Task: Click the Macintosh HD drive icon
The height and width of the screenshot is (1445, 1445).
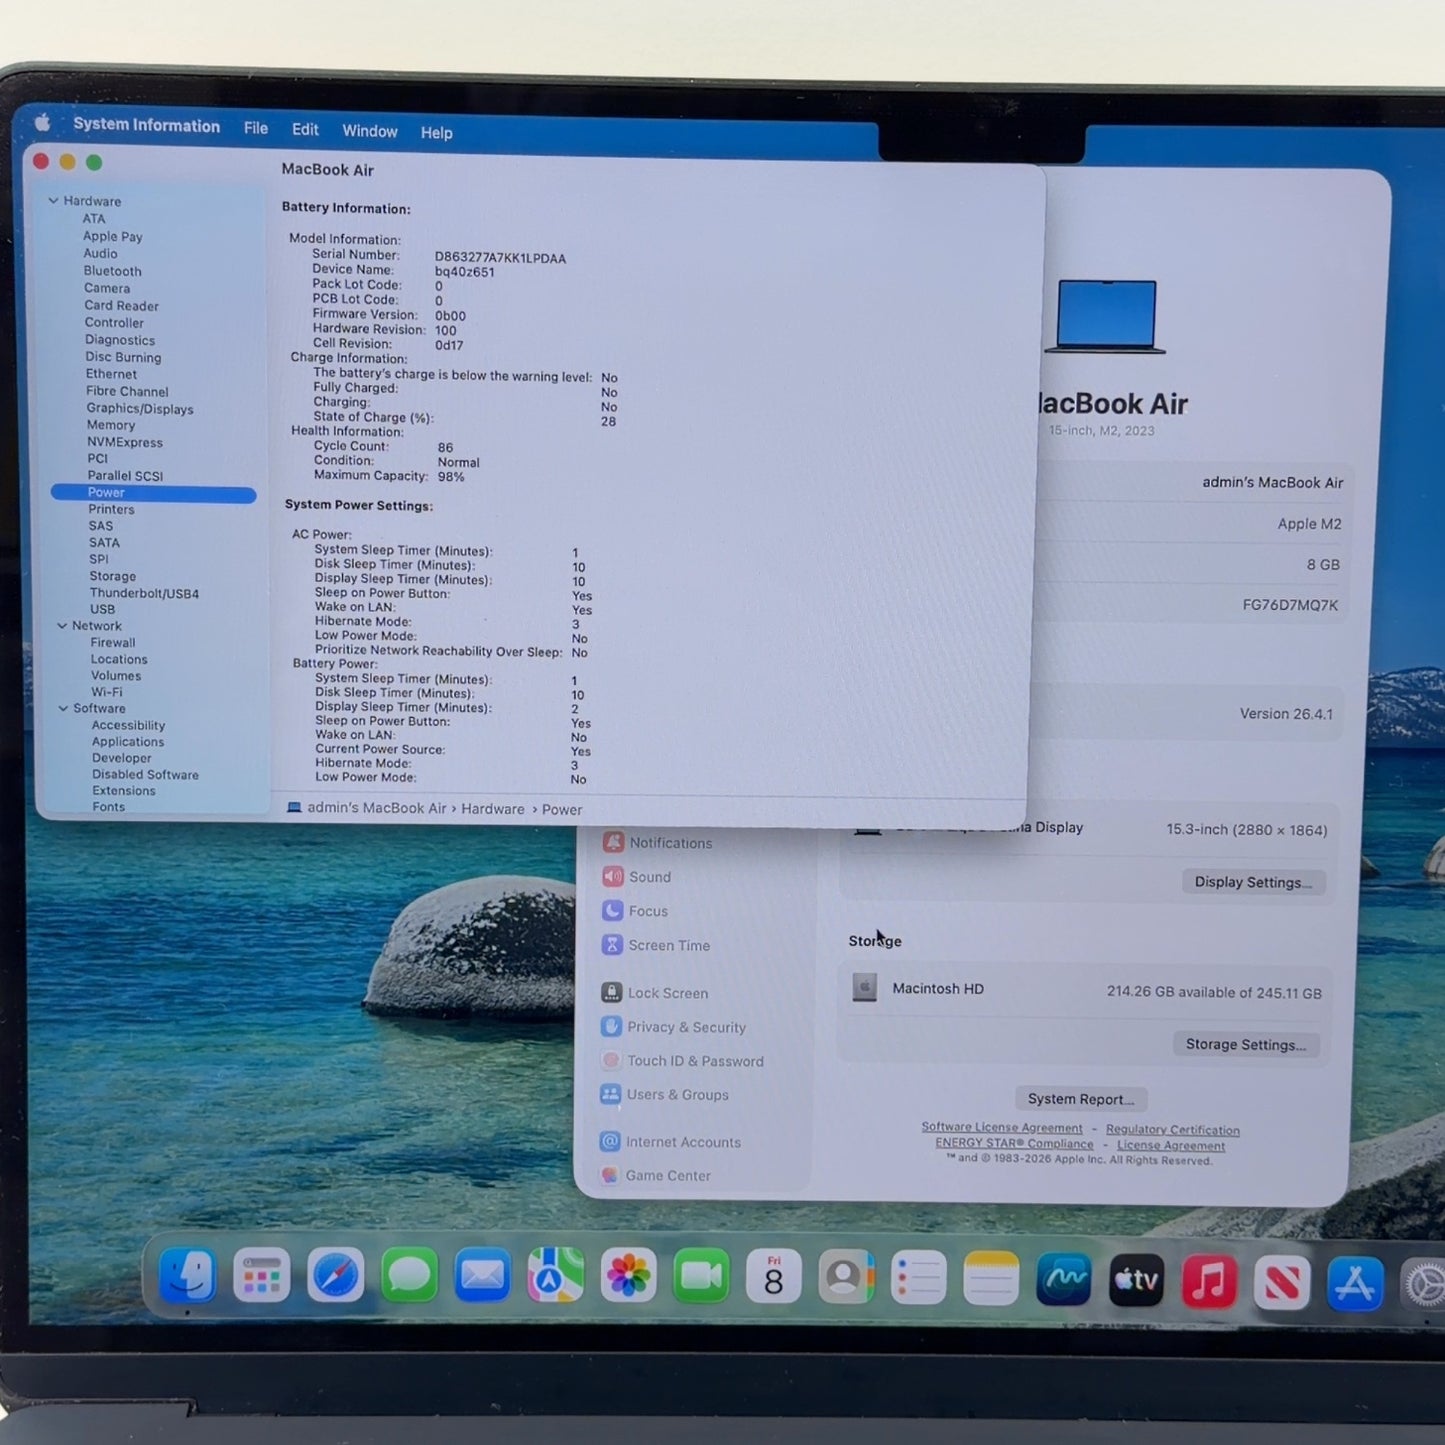Action: (x=865, y=988)
